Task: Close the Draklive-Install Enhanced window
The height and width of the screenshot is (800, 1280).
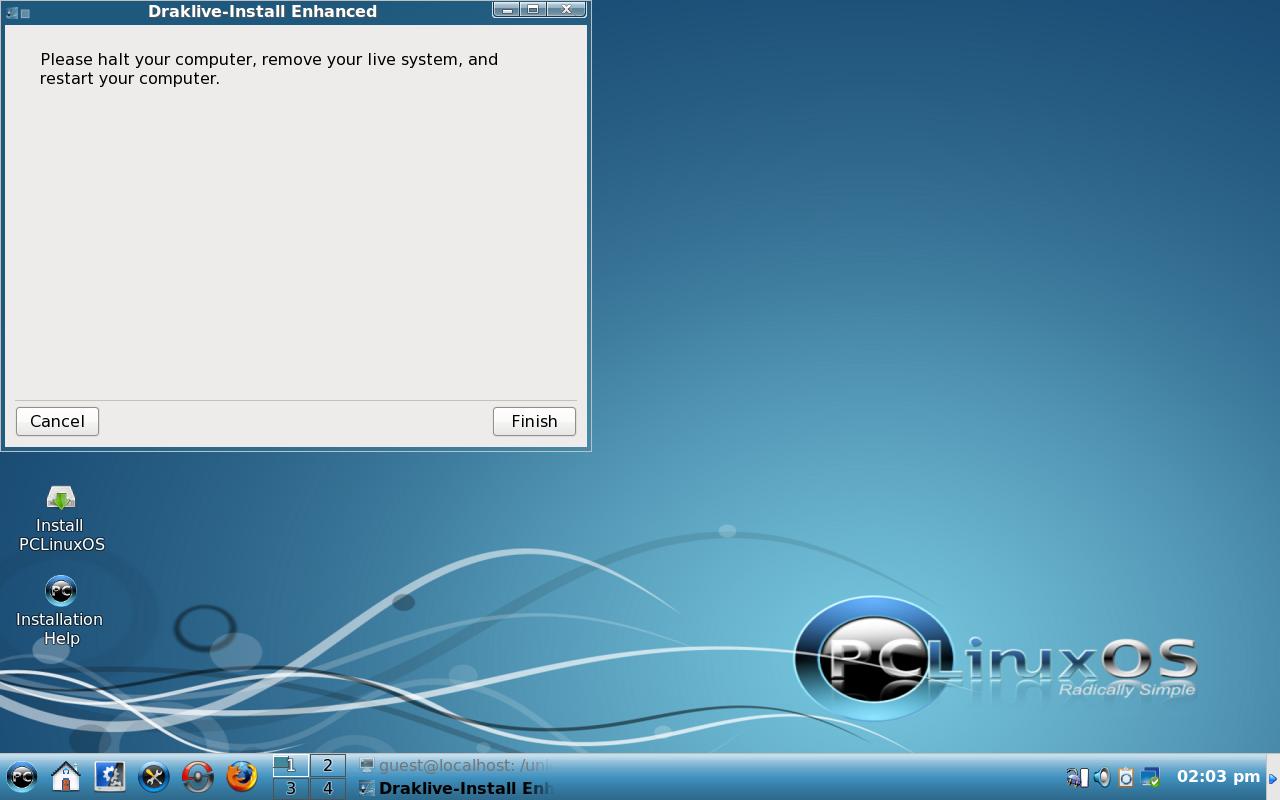Action: [x=566, y=10]
